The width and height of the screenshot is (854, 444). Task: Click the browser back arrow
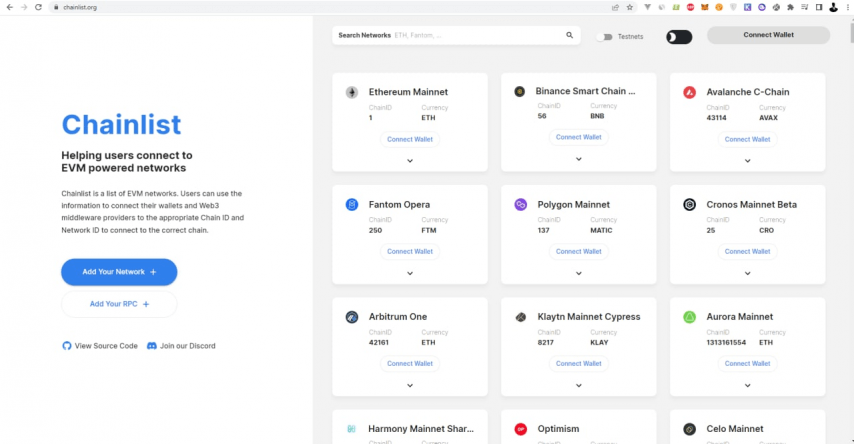(x=9, y=7)
